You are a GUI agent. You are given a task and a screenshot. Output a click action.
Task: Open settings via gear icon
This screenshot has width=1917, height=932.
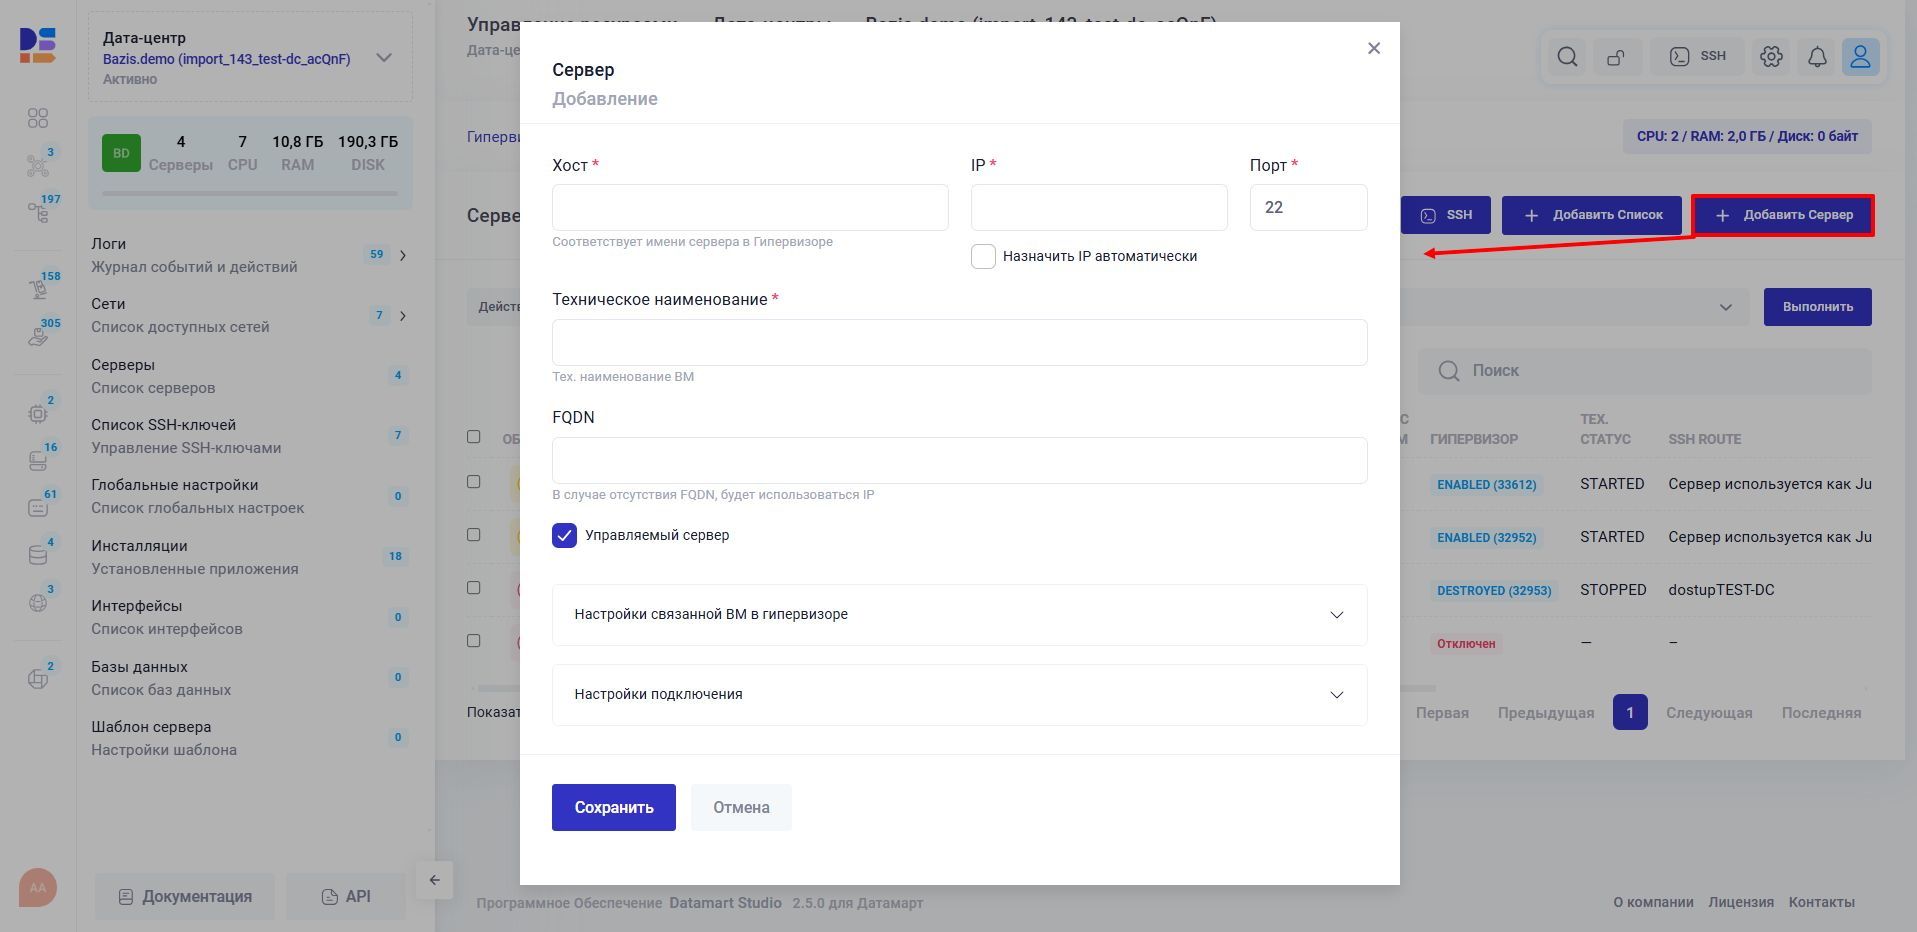point(1771,57)
